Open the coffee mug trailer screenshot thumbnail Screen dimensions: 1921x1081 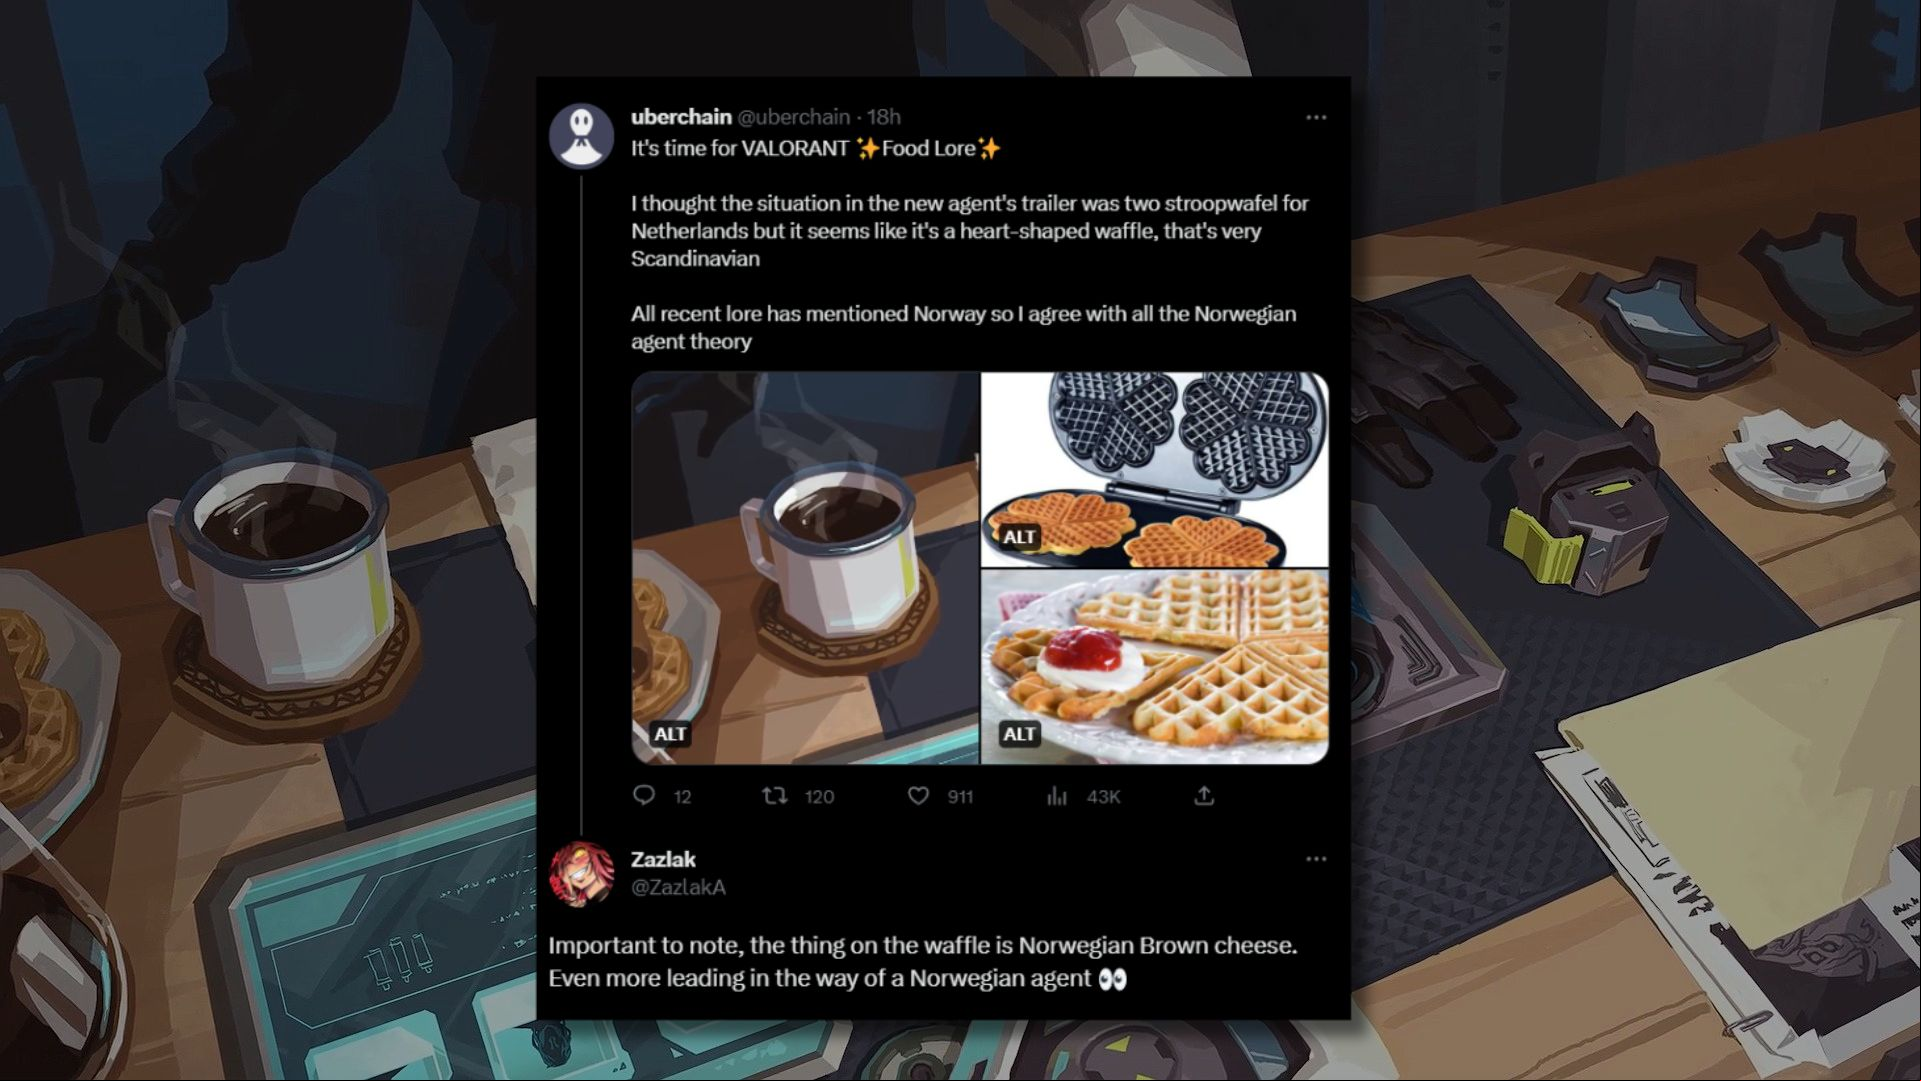click(x=805, y=568)
